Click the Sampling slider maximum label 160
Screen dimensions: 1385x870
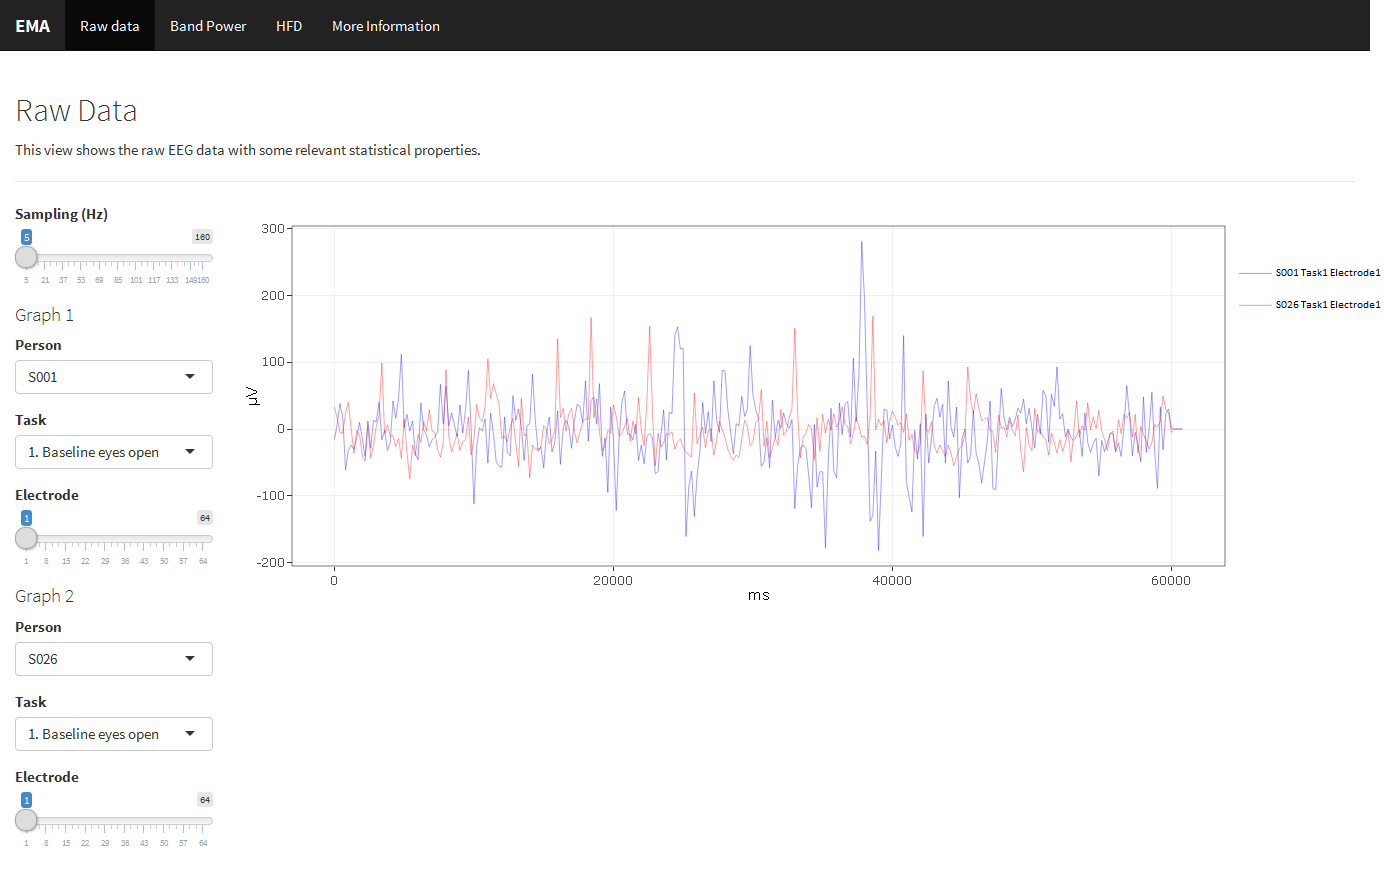(202, 237)
